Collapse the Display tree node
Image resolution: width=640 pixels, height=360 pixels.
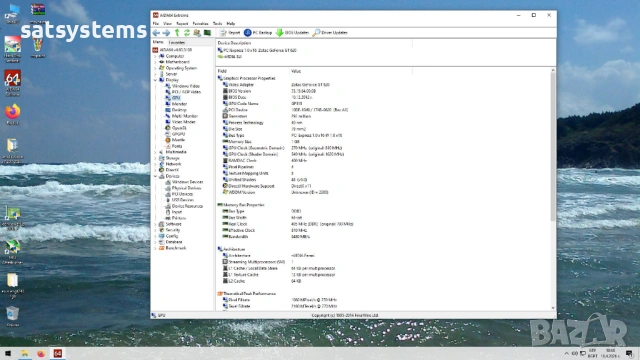(155, 80)
